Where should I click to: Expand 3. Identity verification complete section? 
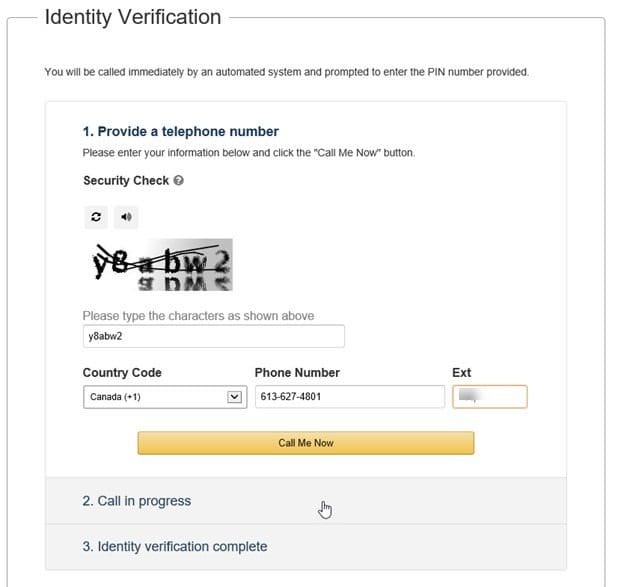306,547
